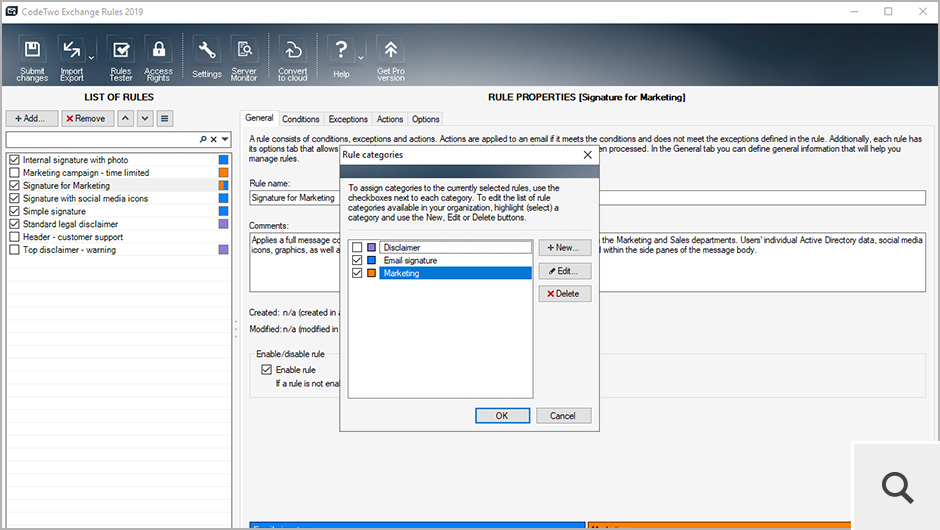Select Header - customer support rule
The width and height of the screenshot is (940, 530).
click(x=73, y=237)
